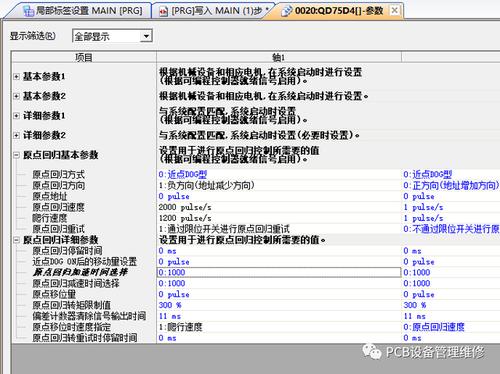Select the 原点回归方式 row label
Image resolution: width=500 pixels, height=374 pixels.
click(x=58, y=174)
